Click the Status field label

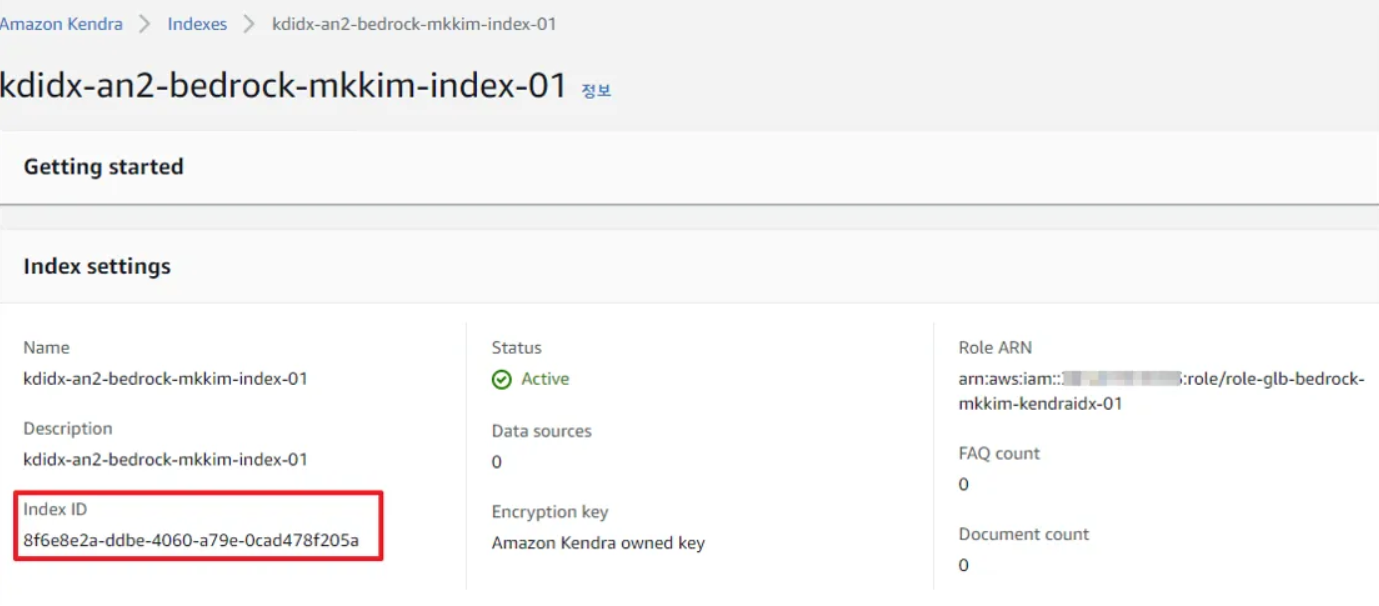pyautogui.click(x=517, y=348)
